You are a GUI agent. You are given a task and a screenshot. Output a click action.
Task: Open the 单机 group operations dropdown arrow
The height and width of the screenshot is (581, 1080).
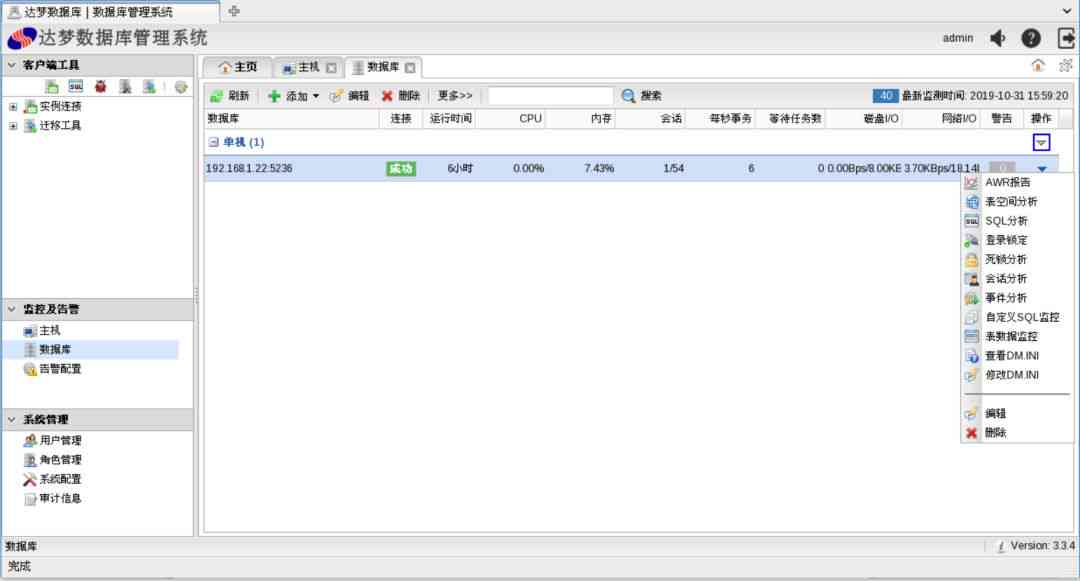pos(1041,142)
